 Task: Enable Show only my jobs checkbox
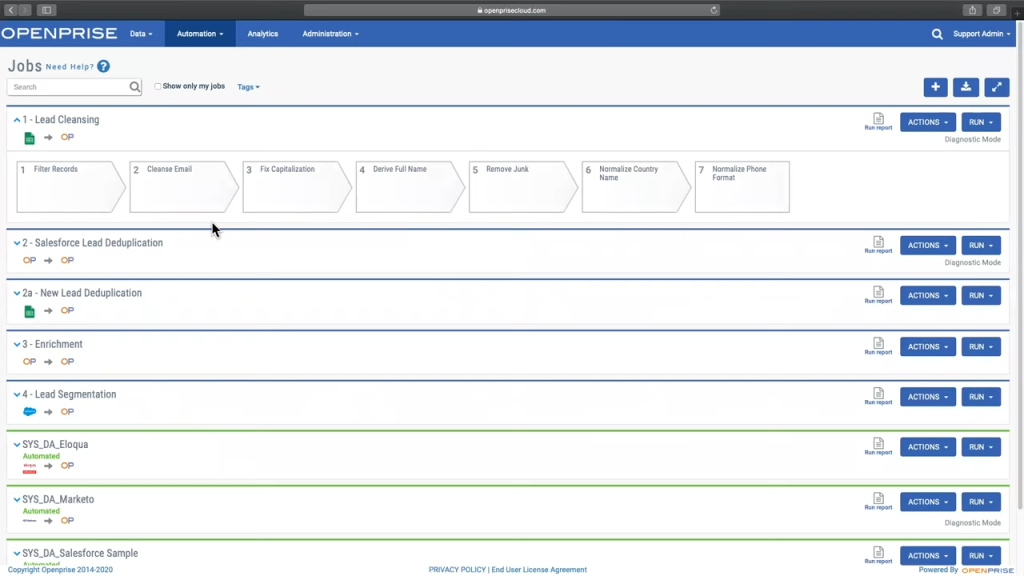tap(158, 87)
